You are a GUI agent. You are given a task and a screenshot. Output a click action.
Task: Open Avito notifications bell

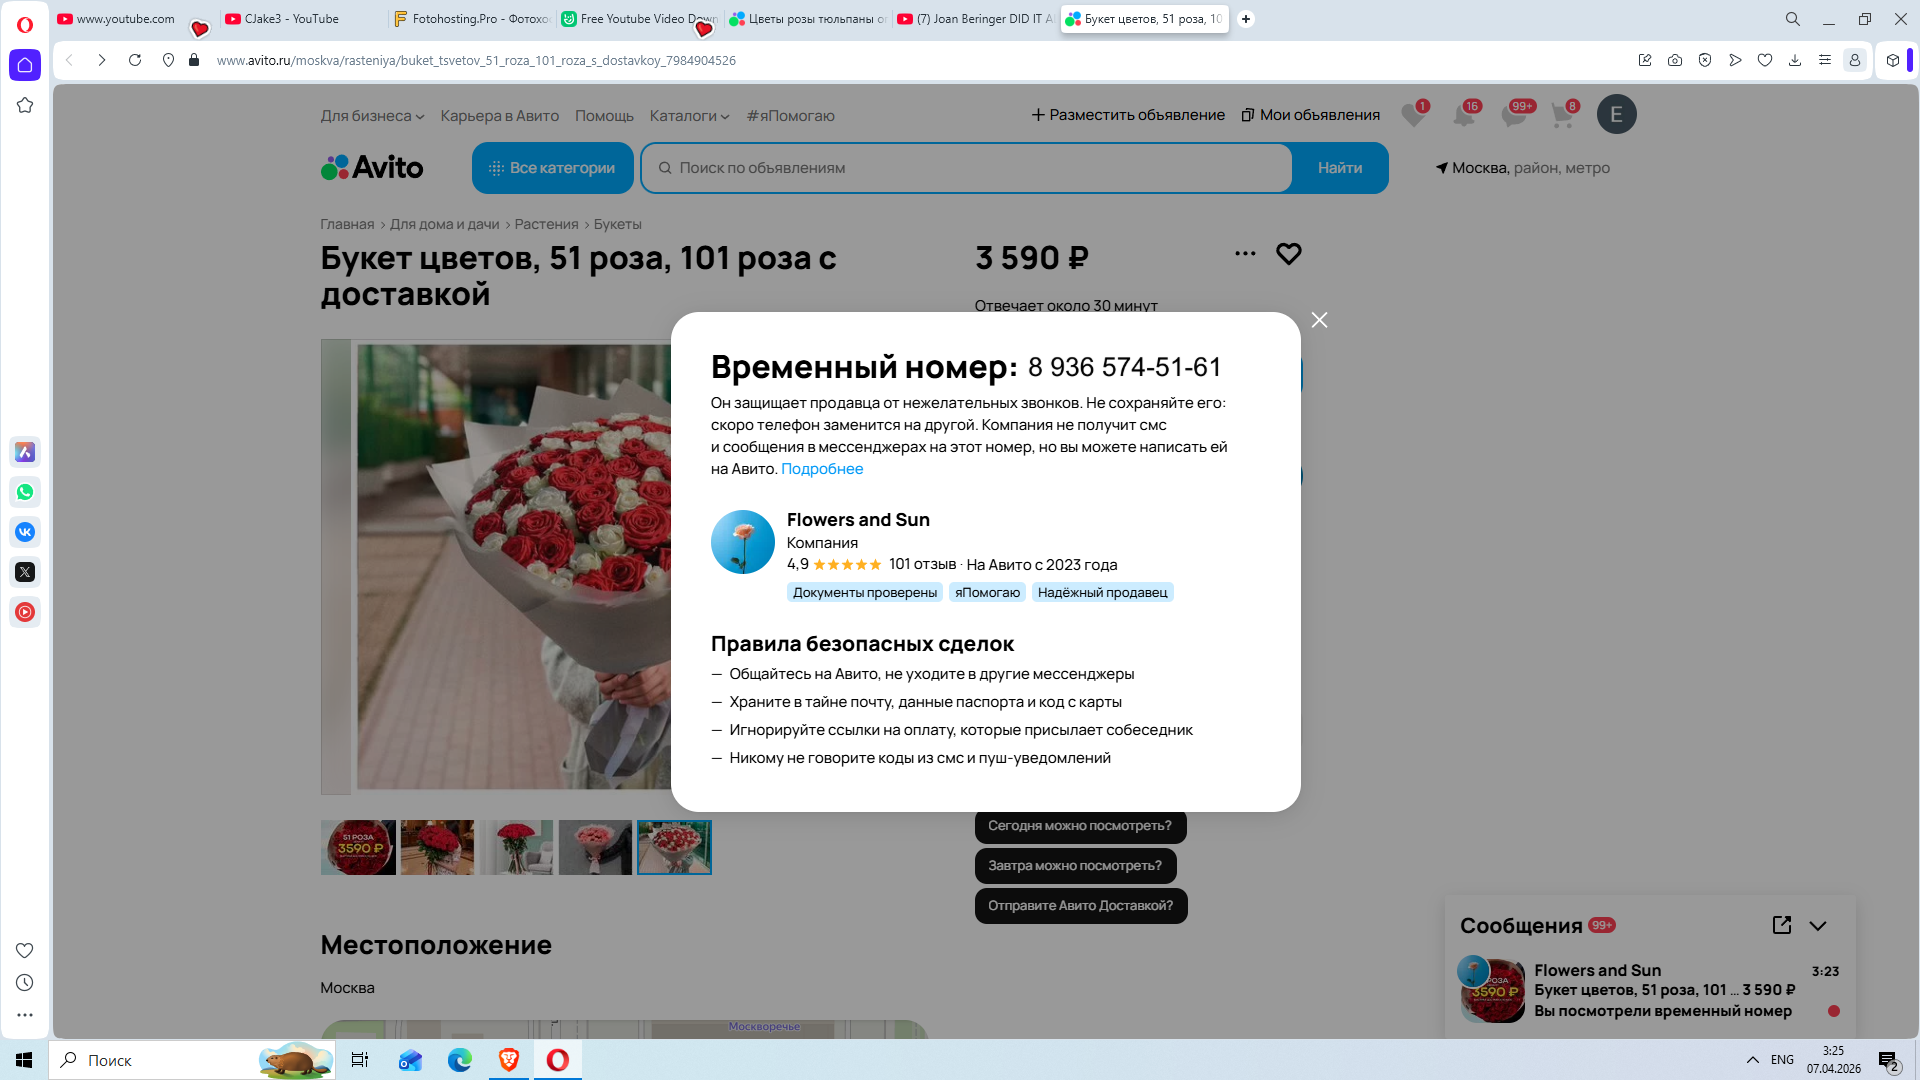1464,115
